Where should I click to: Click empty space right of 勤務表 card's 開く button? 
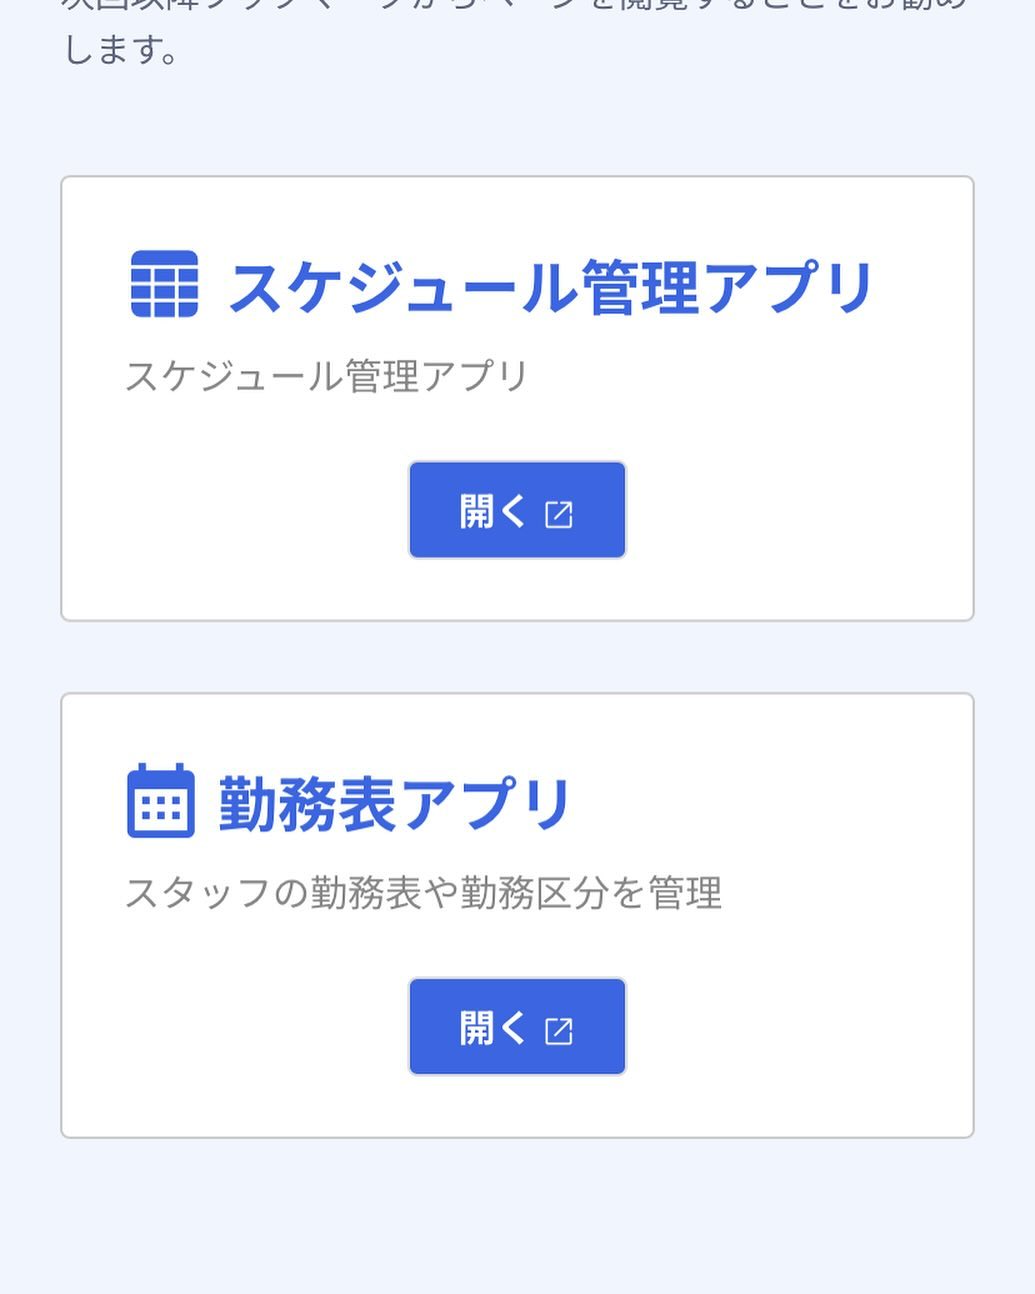(800, 1027)
